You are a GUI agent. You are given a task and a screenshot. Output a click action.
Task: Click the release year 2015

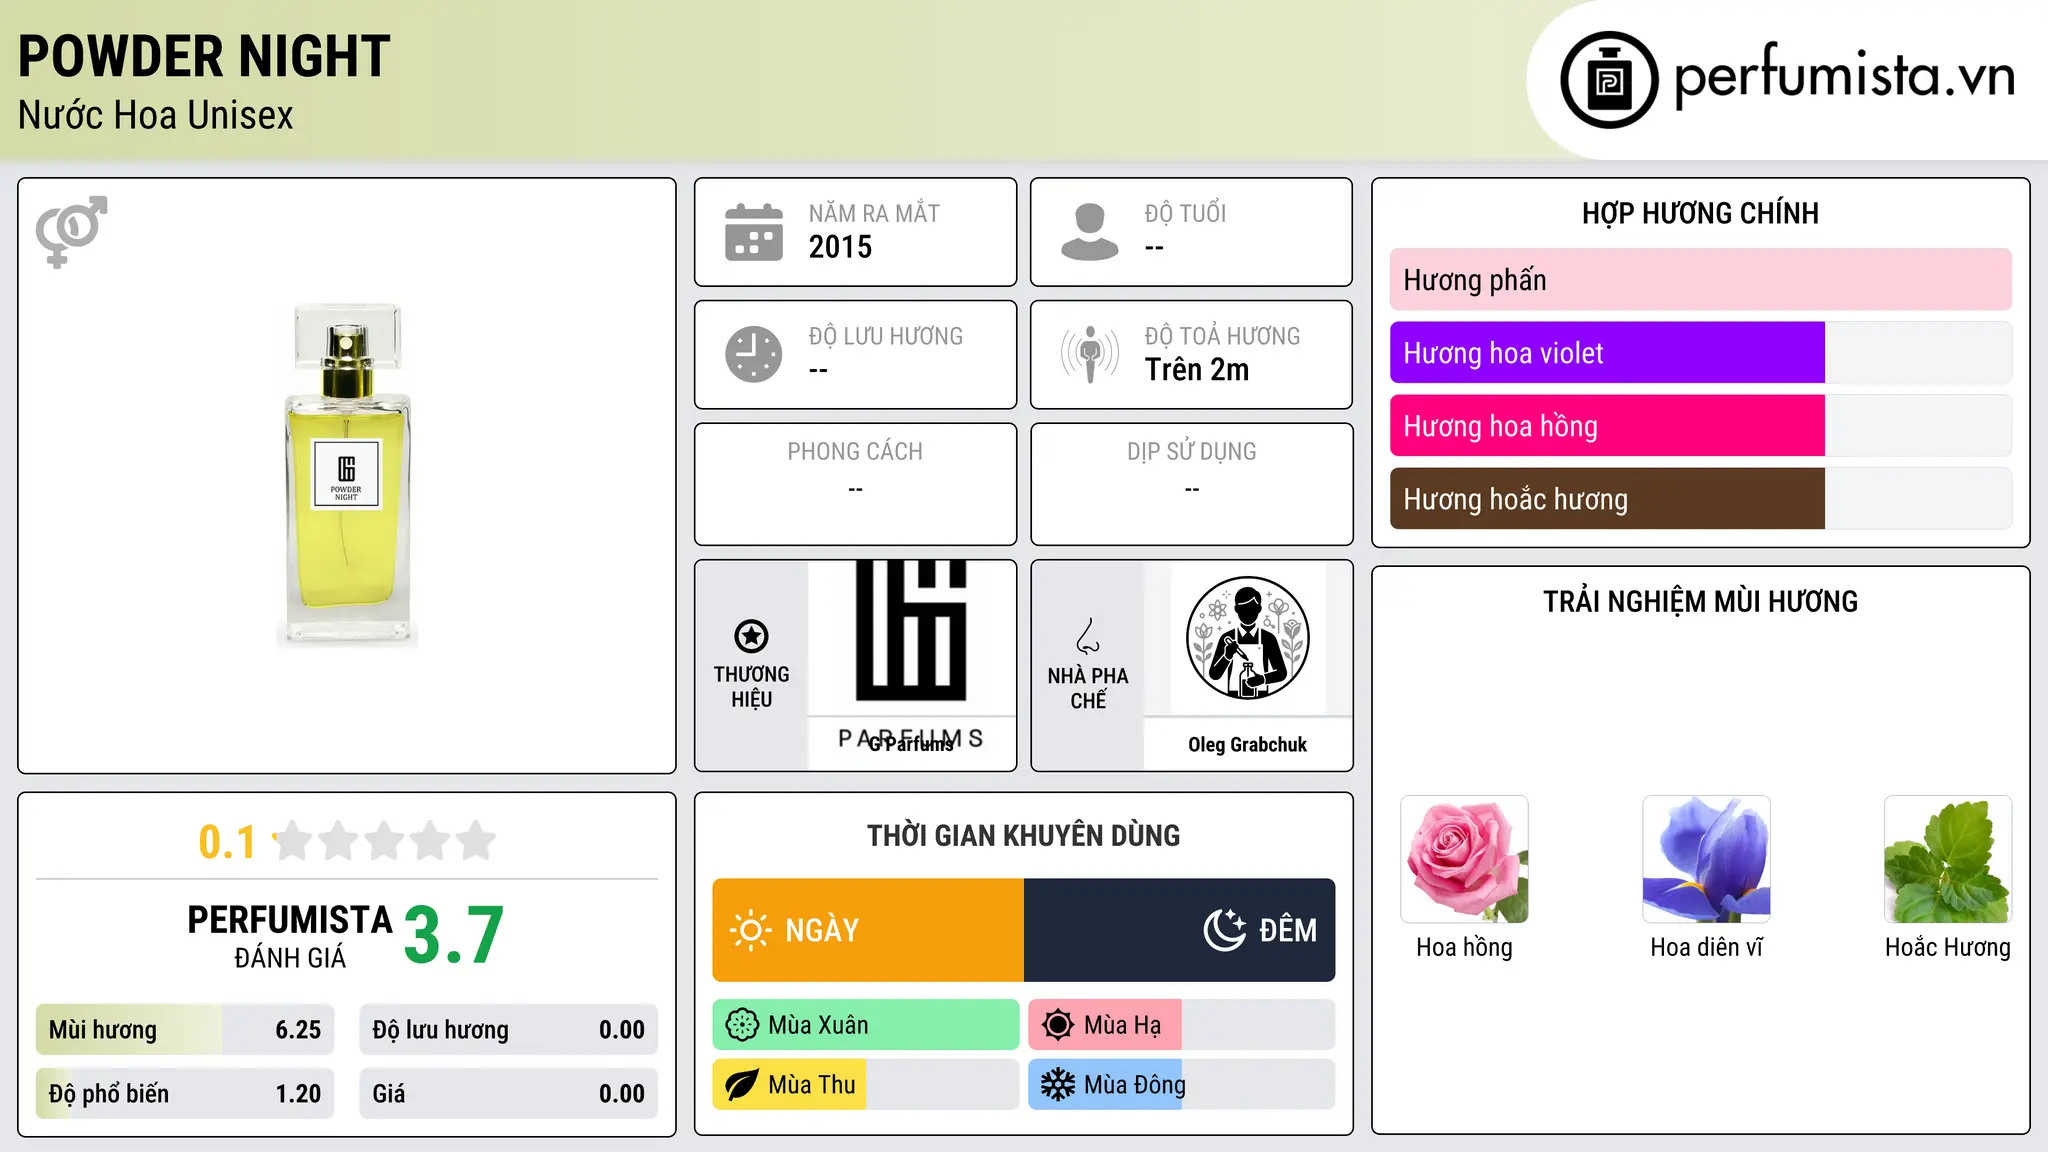coord(840,247)
